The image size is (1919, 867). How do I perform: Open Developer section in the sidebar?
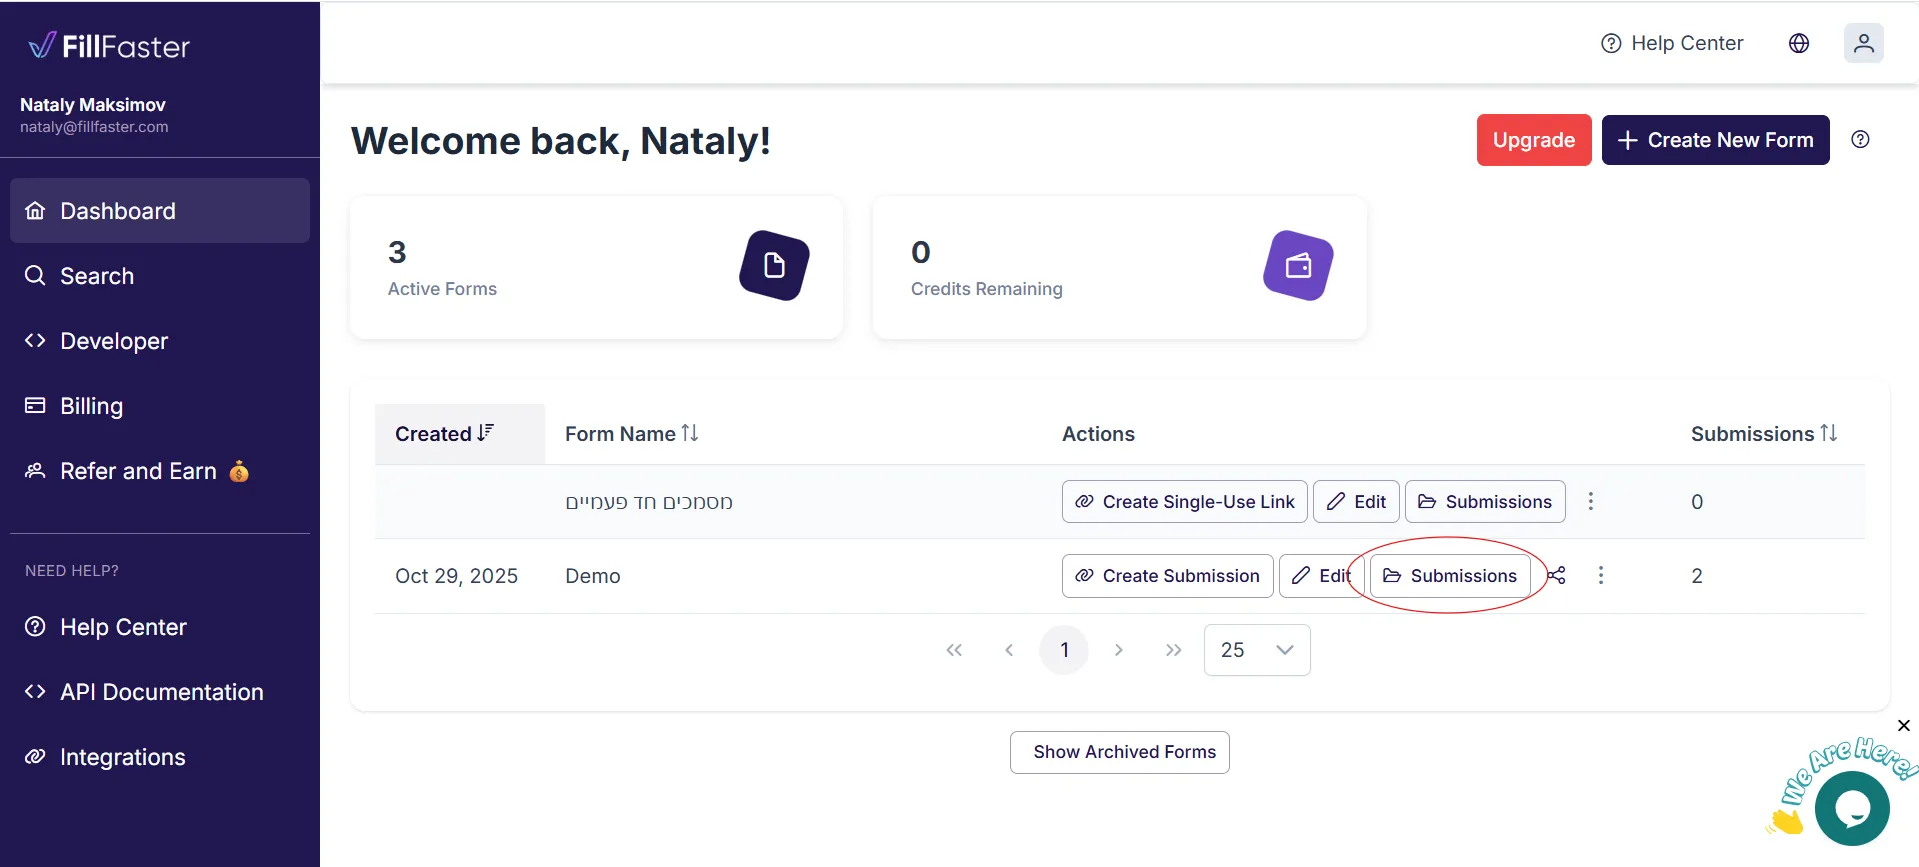[x=113, y=341]
